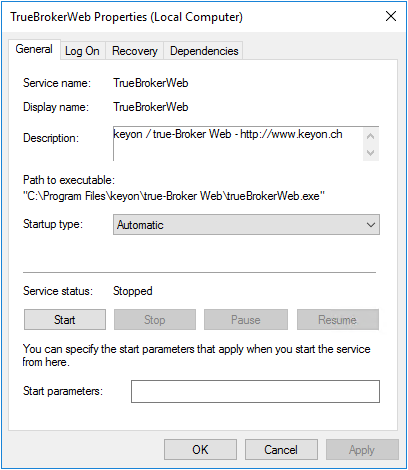Click the Start parameters input field
Viewport: 408px width, 470px height.
pyautogui.click(x=255, y=391)
